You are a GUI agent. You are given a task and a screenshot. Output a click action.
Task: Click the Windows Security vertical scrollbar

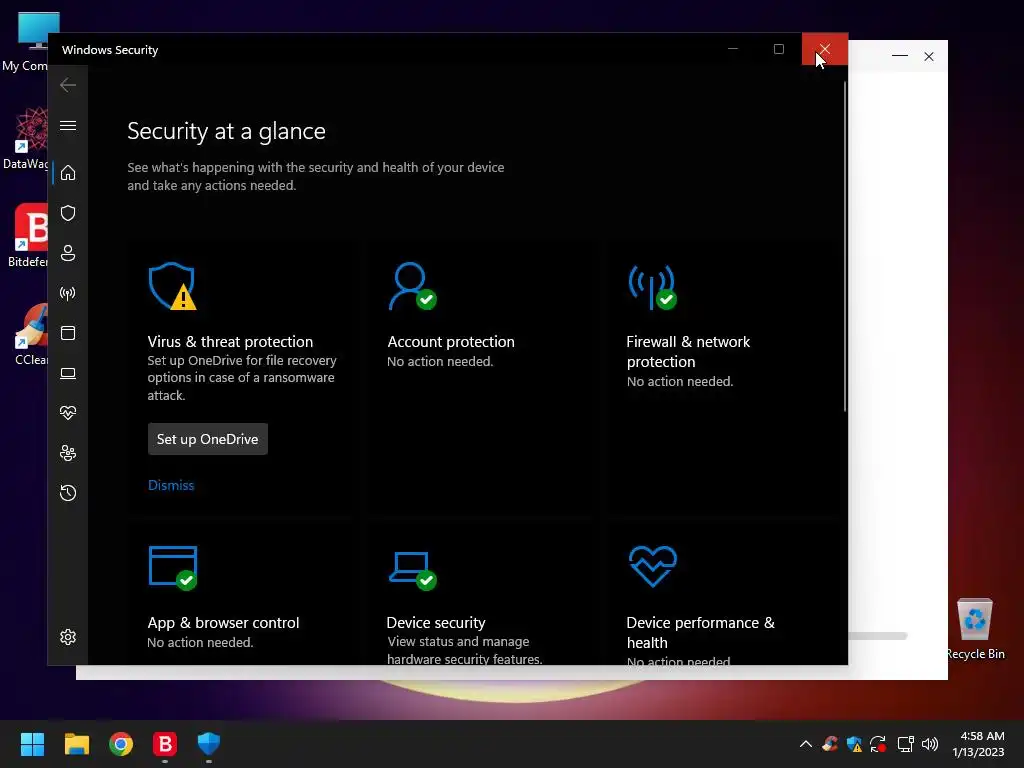click(x=844, y=246)
